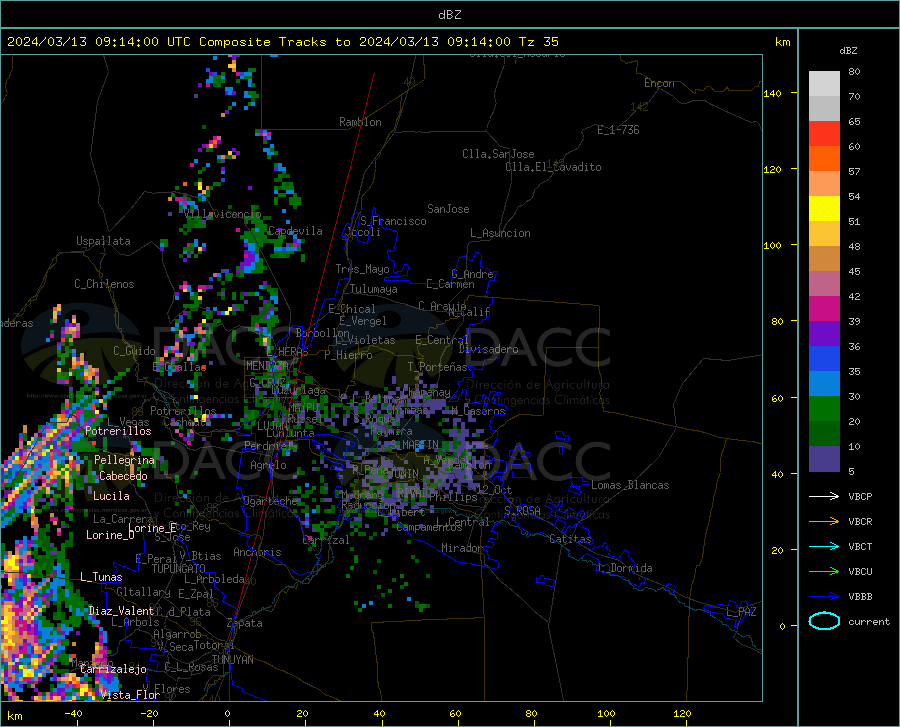Click the orange VBCR arrow icon
Viewport: 900px width, 727px height.
point(824,522)
